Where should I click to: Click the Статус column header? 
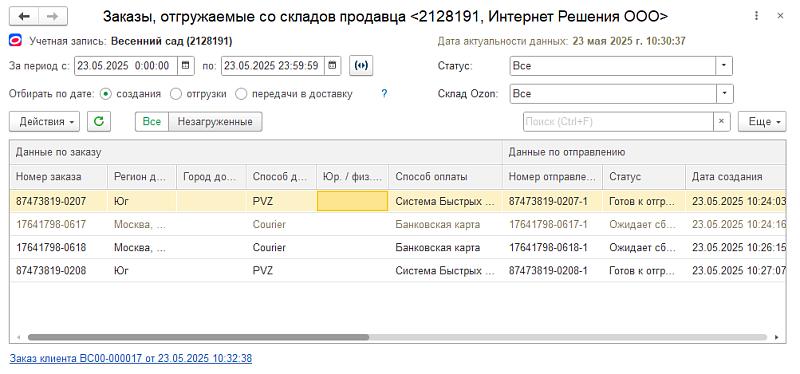pos(644,177)
